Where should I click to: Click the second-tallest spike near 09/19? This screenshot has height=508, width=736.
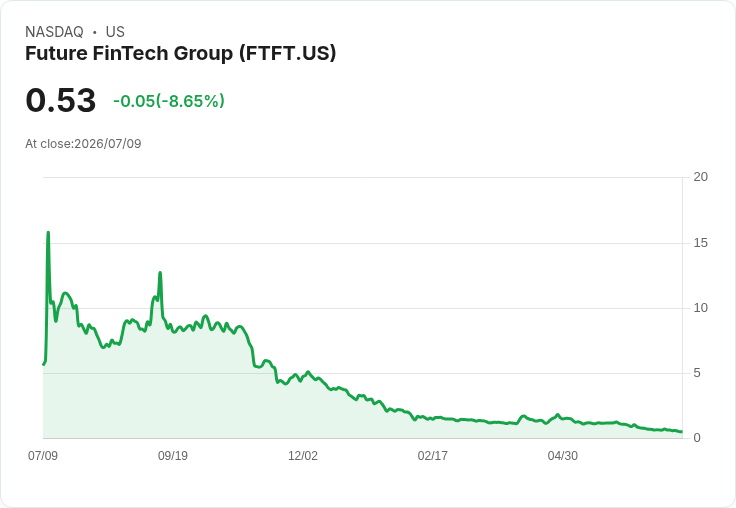tap(160, 272)
